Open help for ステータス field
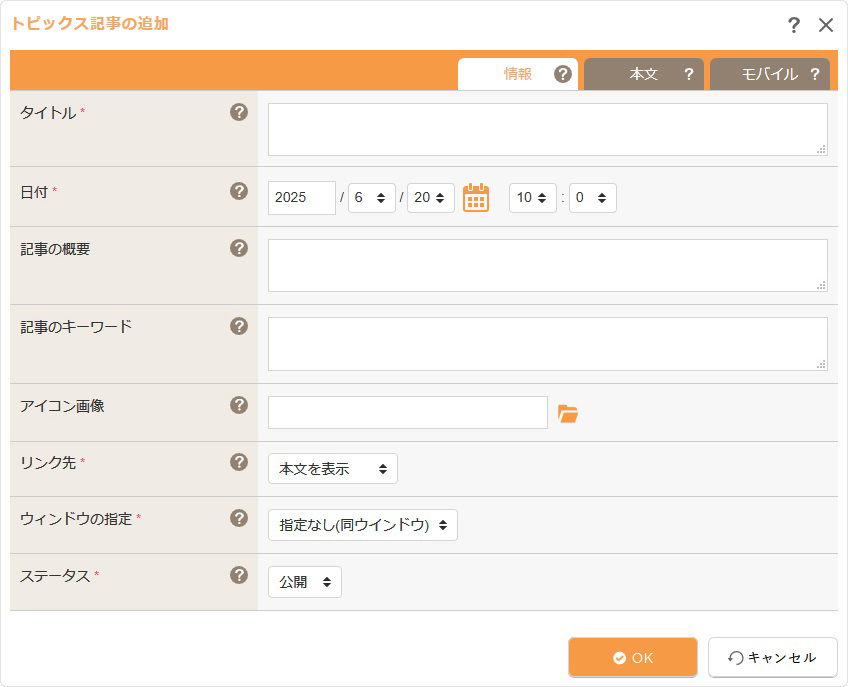848x687 pixels. (239, 575)
